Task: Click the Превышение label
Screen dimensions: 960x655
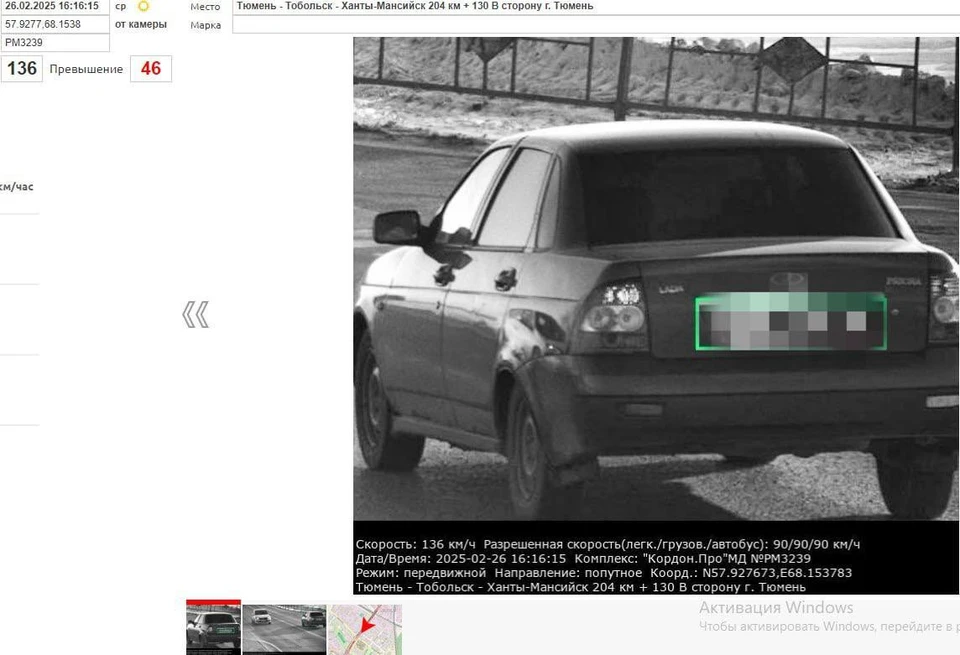Action: tap(86, 69)
